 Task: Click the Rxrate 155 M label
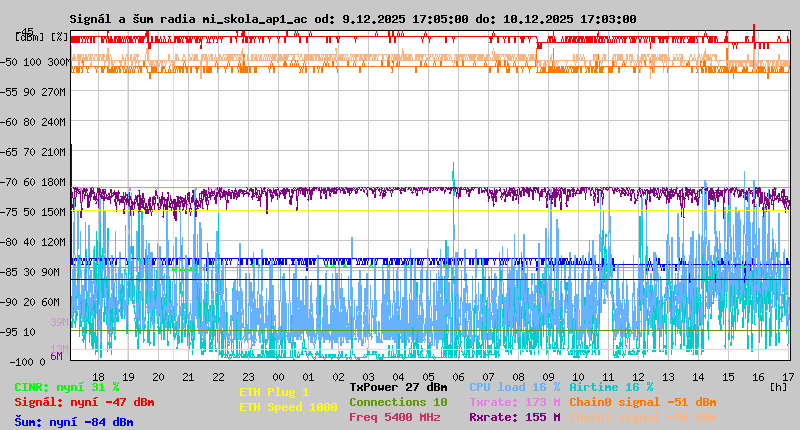pyautogui.click(x=515, y=417)
